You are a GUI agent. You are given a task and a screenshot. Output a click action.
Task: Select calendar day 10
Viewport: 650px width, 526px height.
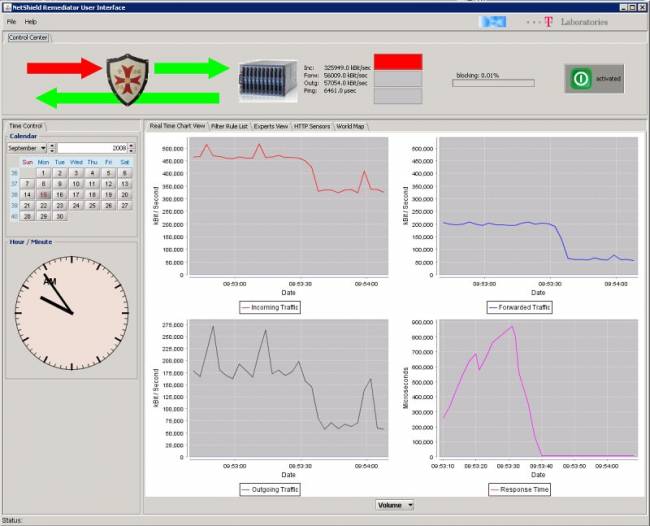pyautogui.click(x=76, y=184)
